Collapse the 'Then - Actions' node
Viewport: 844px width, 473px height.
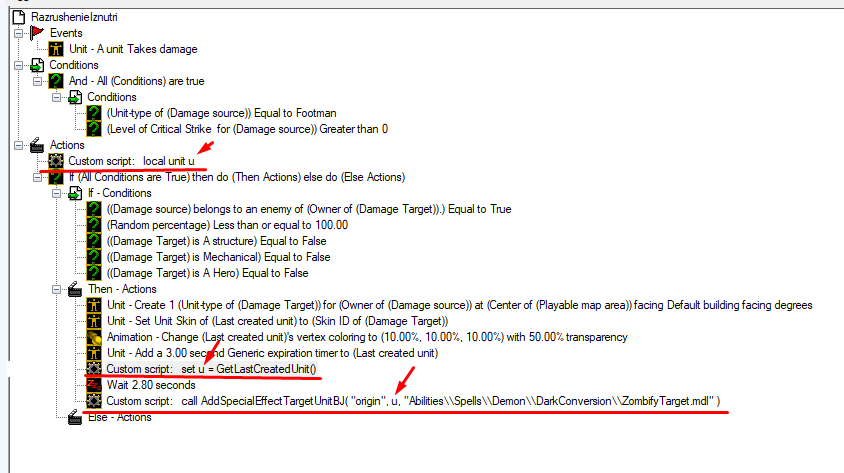57,290
